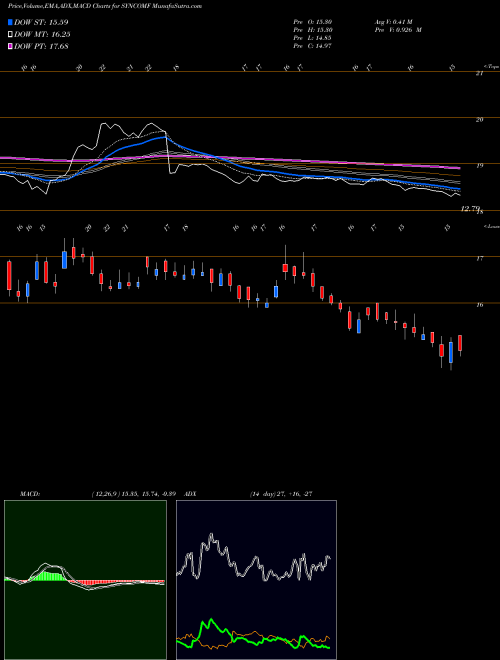Click the 12.79 value near the axis
Screen dimensions: 500x660
(470, 208)
